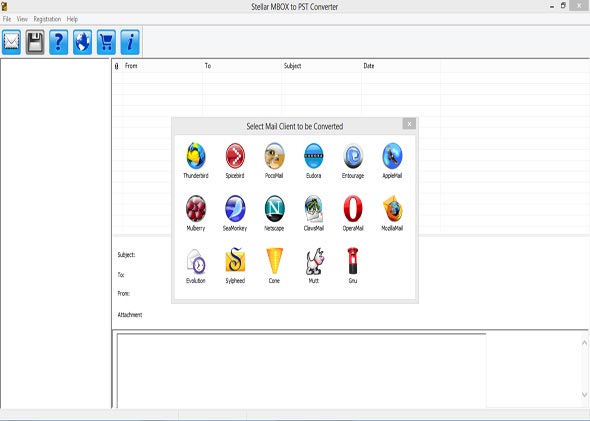Select the MozillaMail client icon
590x421 pixels.
[x=392, y=208]
